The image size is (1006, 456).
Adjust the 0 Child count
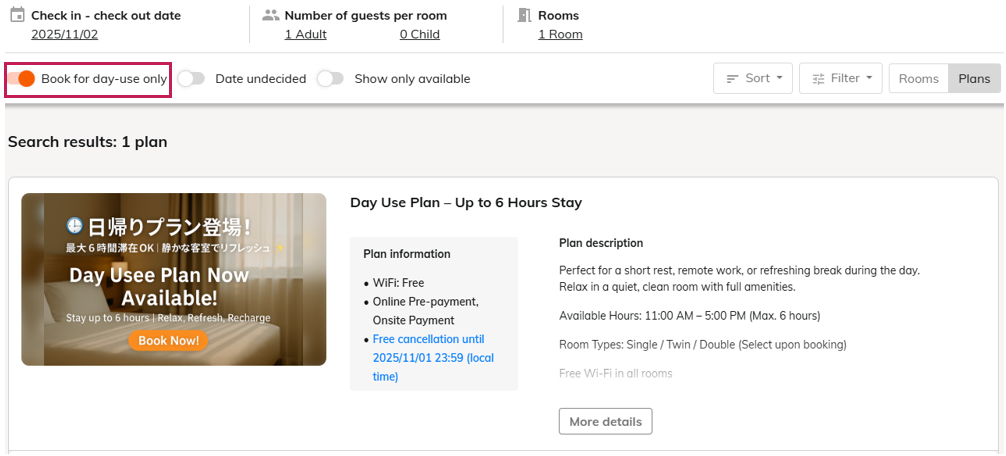click(x=419, y=34)
